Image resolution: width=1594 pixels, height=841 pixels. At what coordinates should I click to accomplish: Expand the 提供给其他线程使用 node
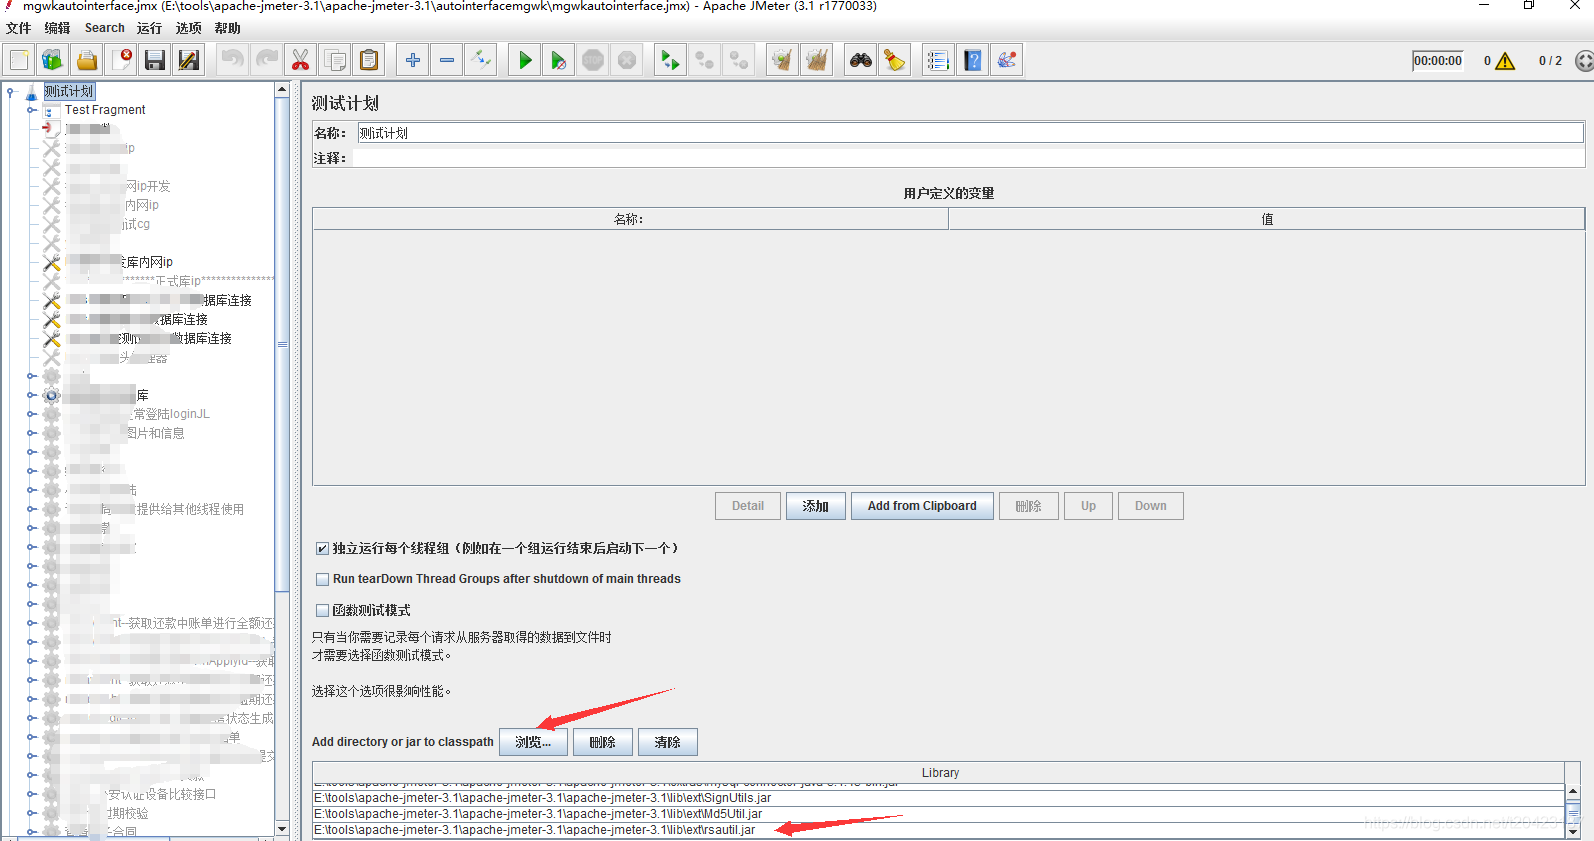(x=31, y=509)
